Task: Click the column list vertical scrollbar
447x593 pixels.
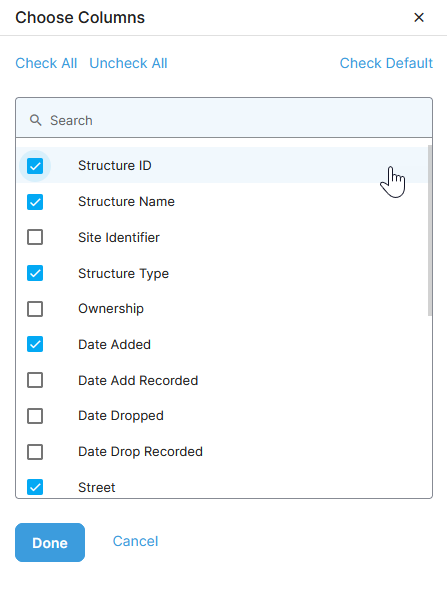Action: tap(430, 231)
